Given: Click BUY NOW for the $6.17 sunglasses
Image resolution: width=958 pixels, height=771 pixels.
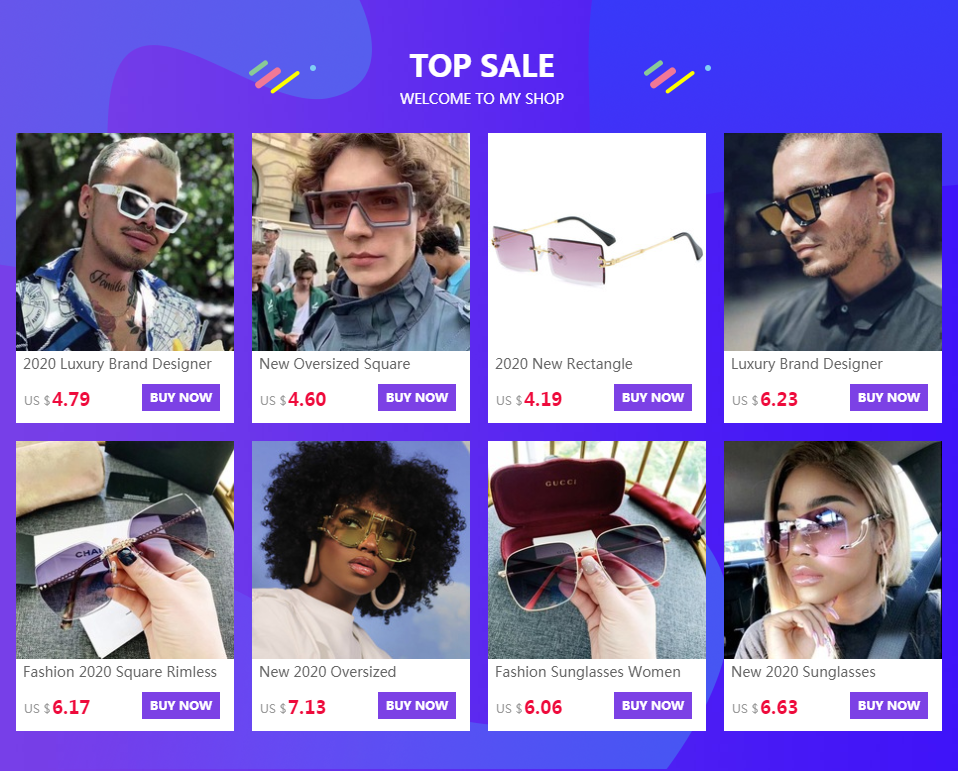Looking at the screenshot, I should click(181, 706).
